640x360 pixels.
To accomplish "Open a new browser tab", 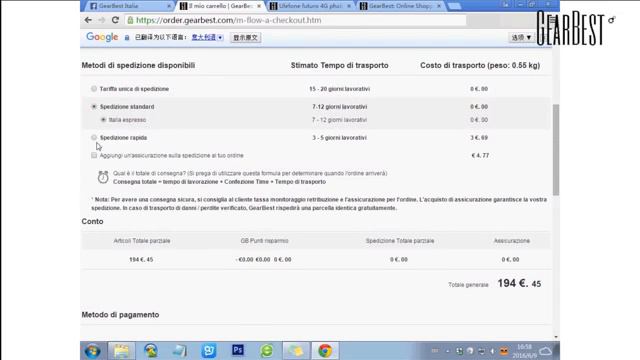I will [x=454, y=6].
